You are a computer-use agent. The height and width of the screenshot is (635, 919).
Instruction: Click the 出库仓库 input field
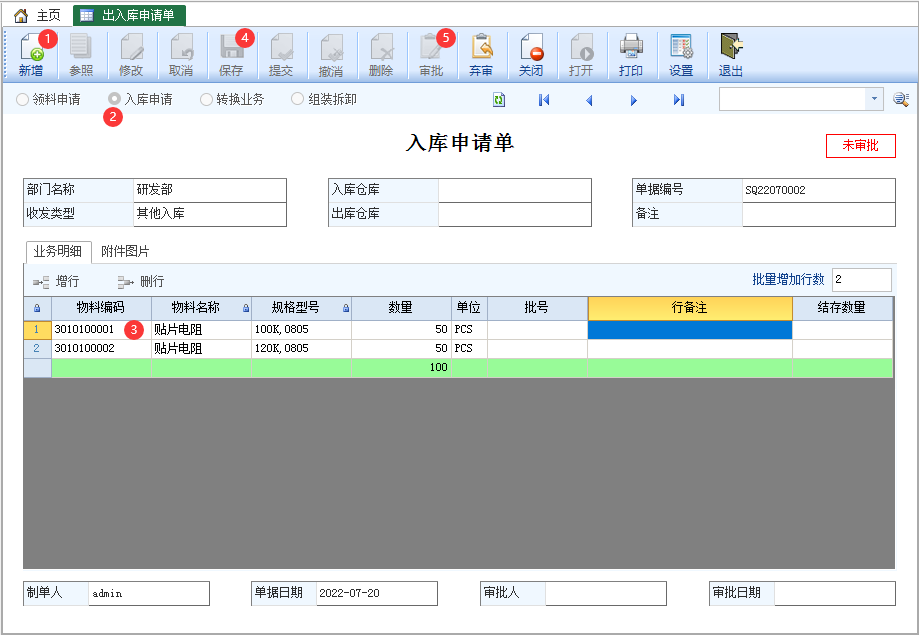click(x=515, y=214)
